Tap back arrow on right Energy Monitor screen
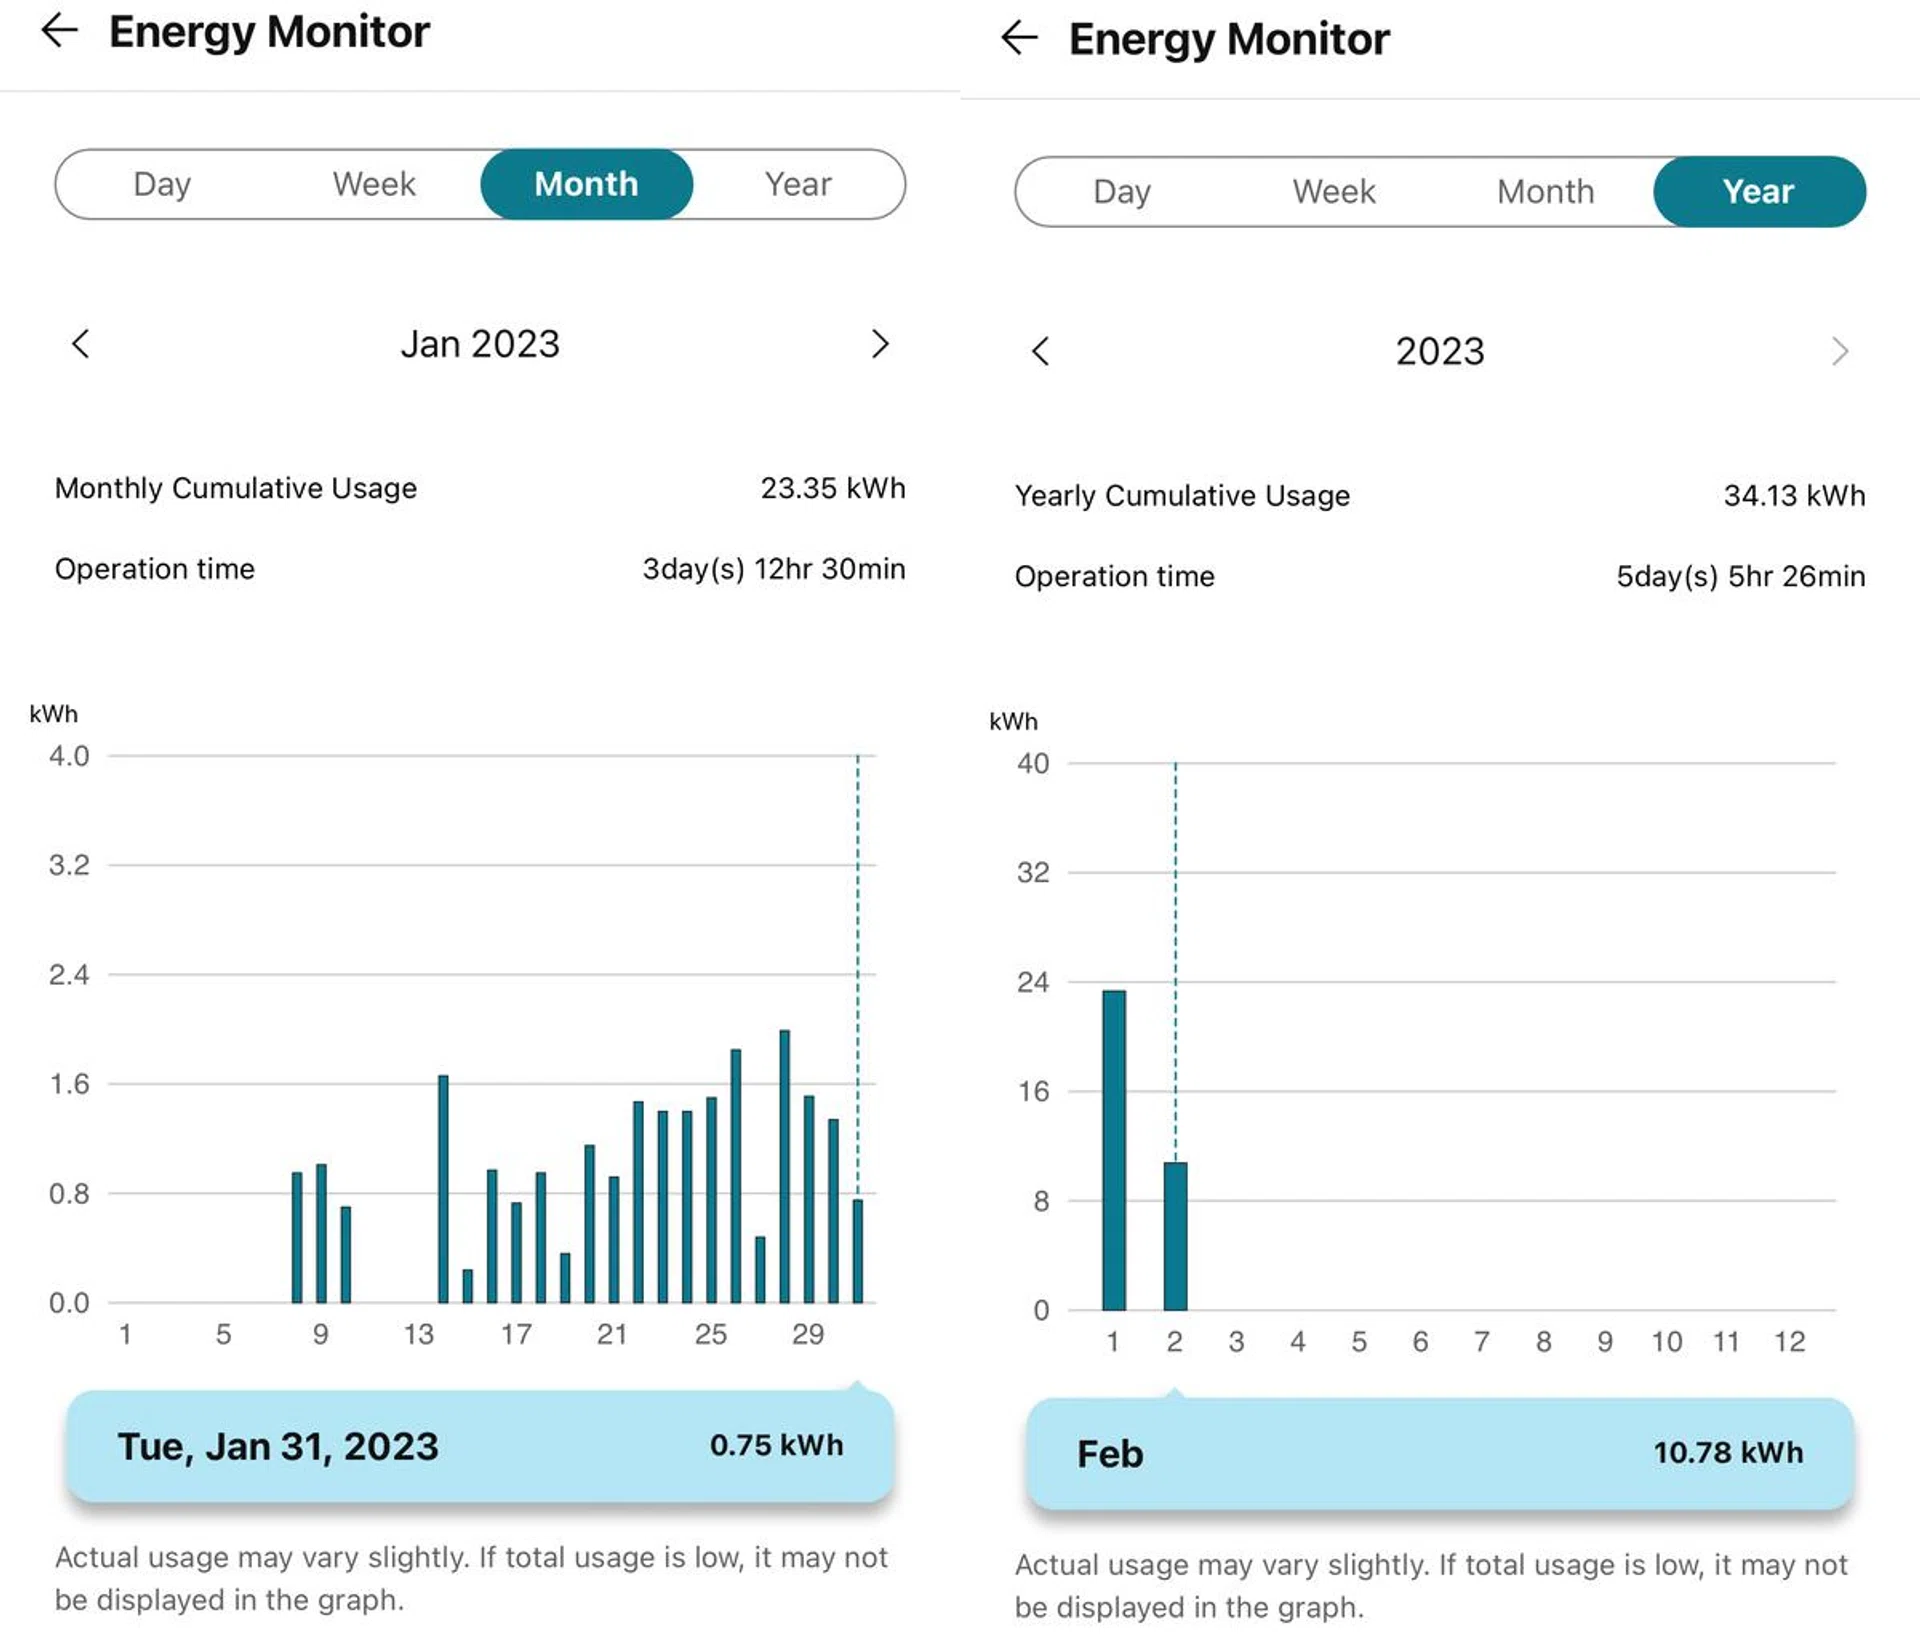The height and width of the screenshot is (1651, 1920). pos(1019,38)
